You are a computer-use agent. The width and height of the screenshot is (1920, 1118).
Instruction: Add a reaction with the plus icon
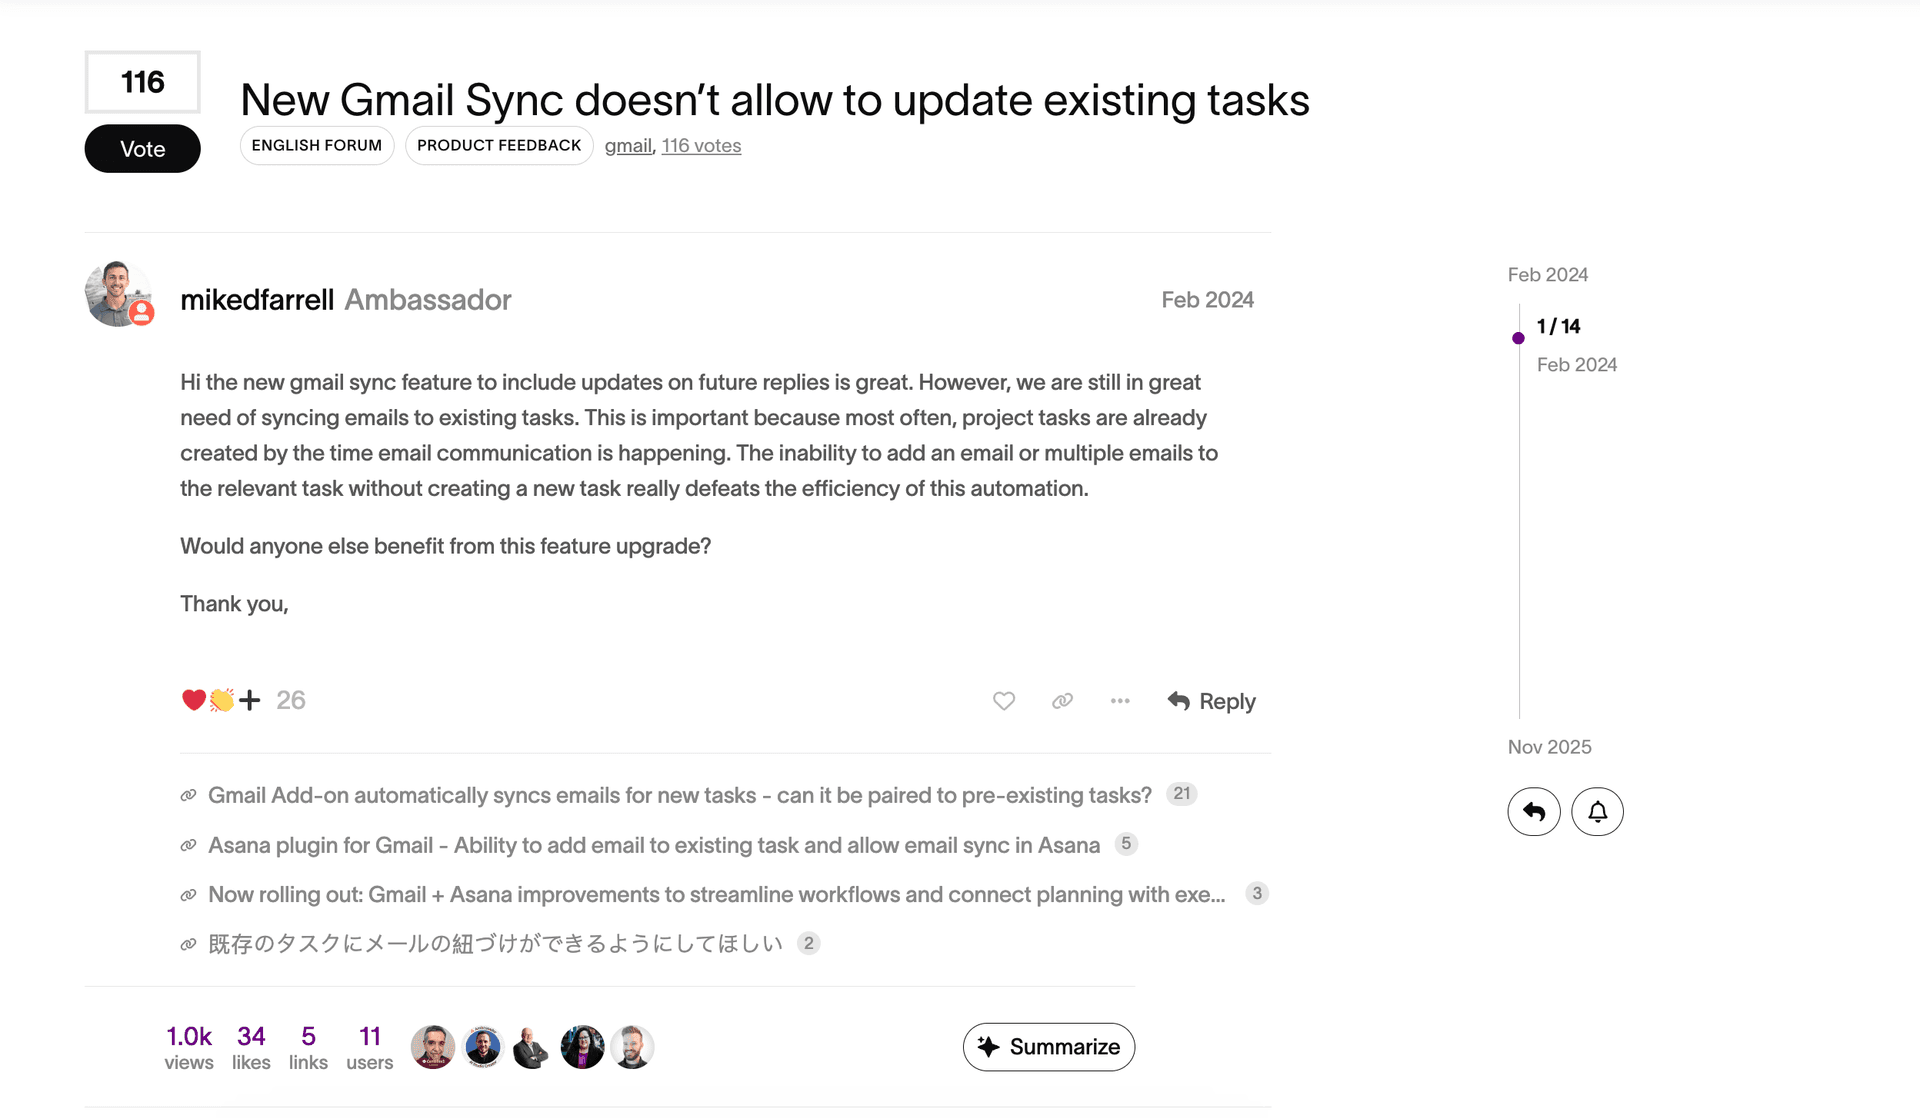pyautogui.click(x=249, y=700)
